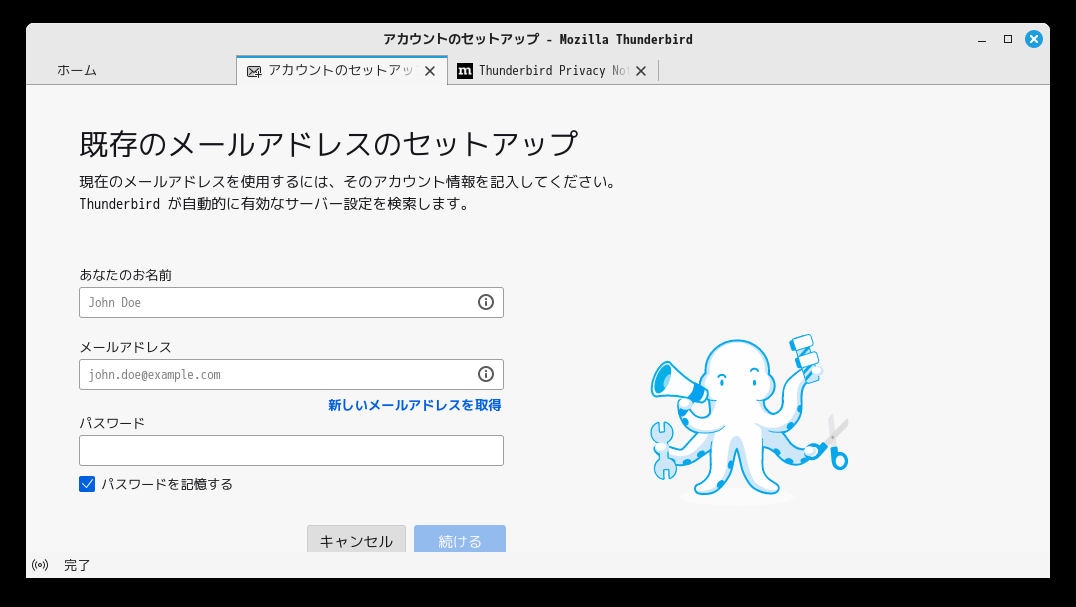Open the 新しいメールアドレスを取得 link
The height and width of the screenshot is (607, 1076).
(x=414, y=405)
